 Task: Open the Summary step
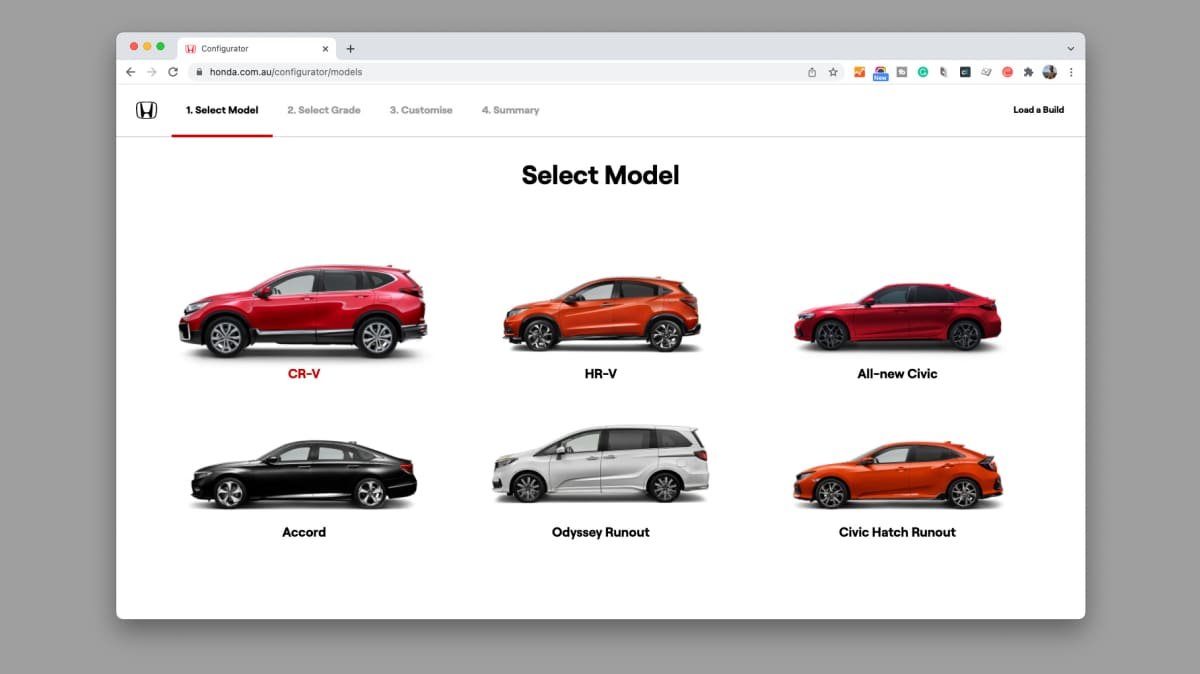tap(510, 110)
